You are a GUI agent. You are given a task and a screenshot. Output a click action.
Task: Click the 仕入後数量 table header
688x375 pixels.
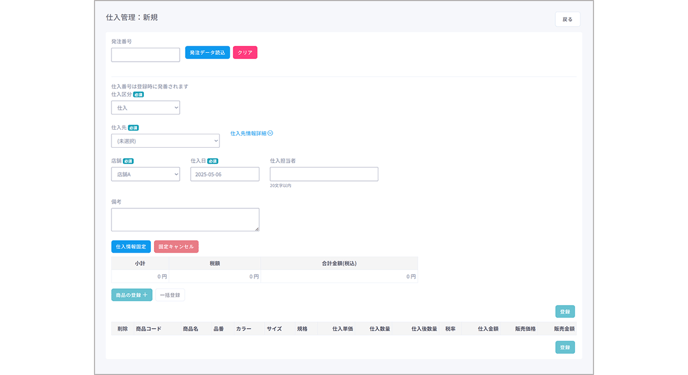coord(424,329)
